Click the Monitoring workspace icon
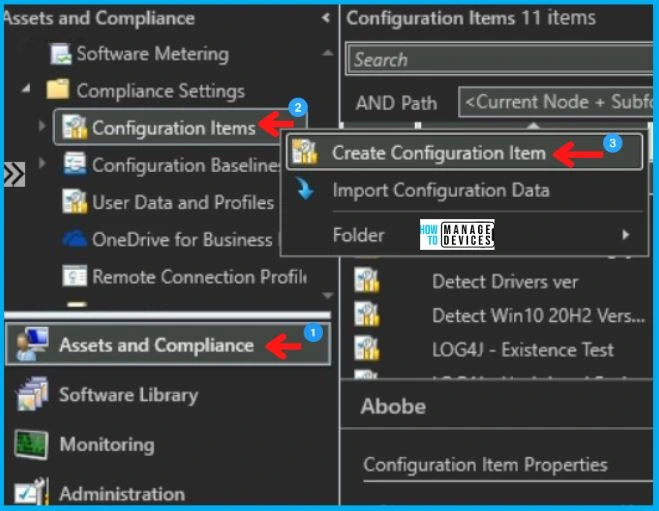Screen dimensions: 659x511 tap(31, 444)
